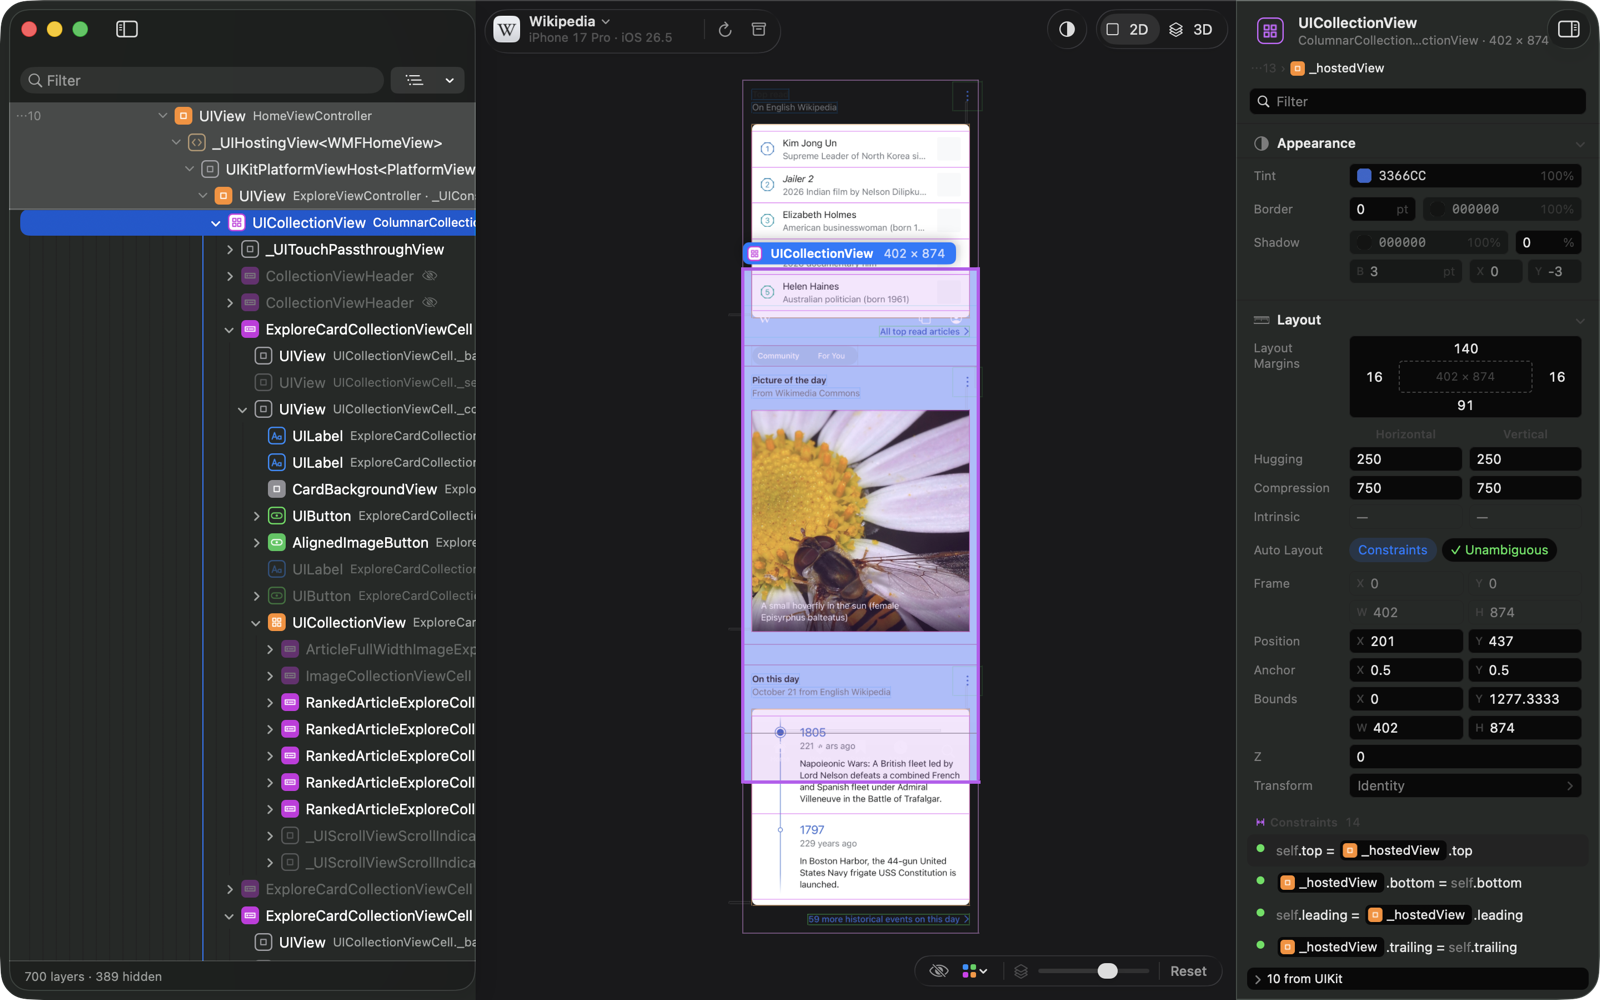Select the visible UIButton layer icon
Image resolution: width=1600 pixels, height=1000 pixels.
[277, 516]
